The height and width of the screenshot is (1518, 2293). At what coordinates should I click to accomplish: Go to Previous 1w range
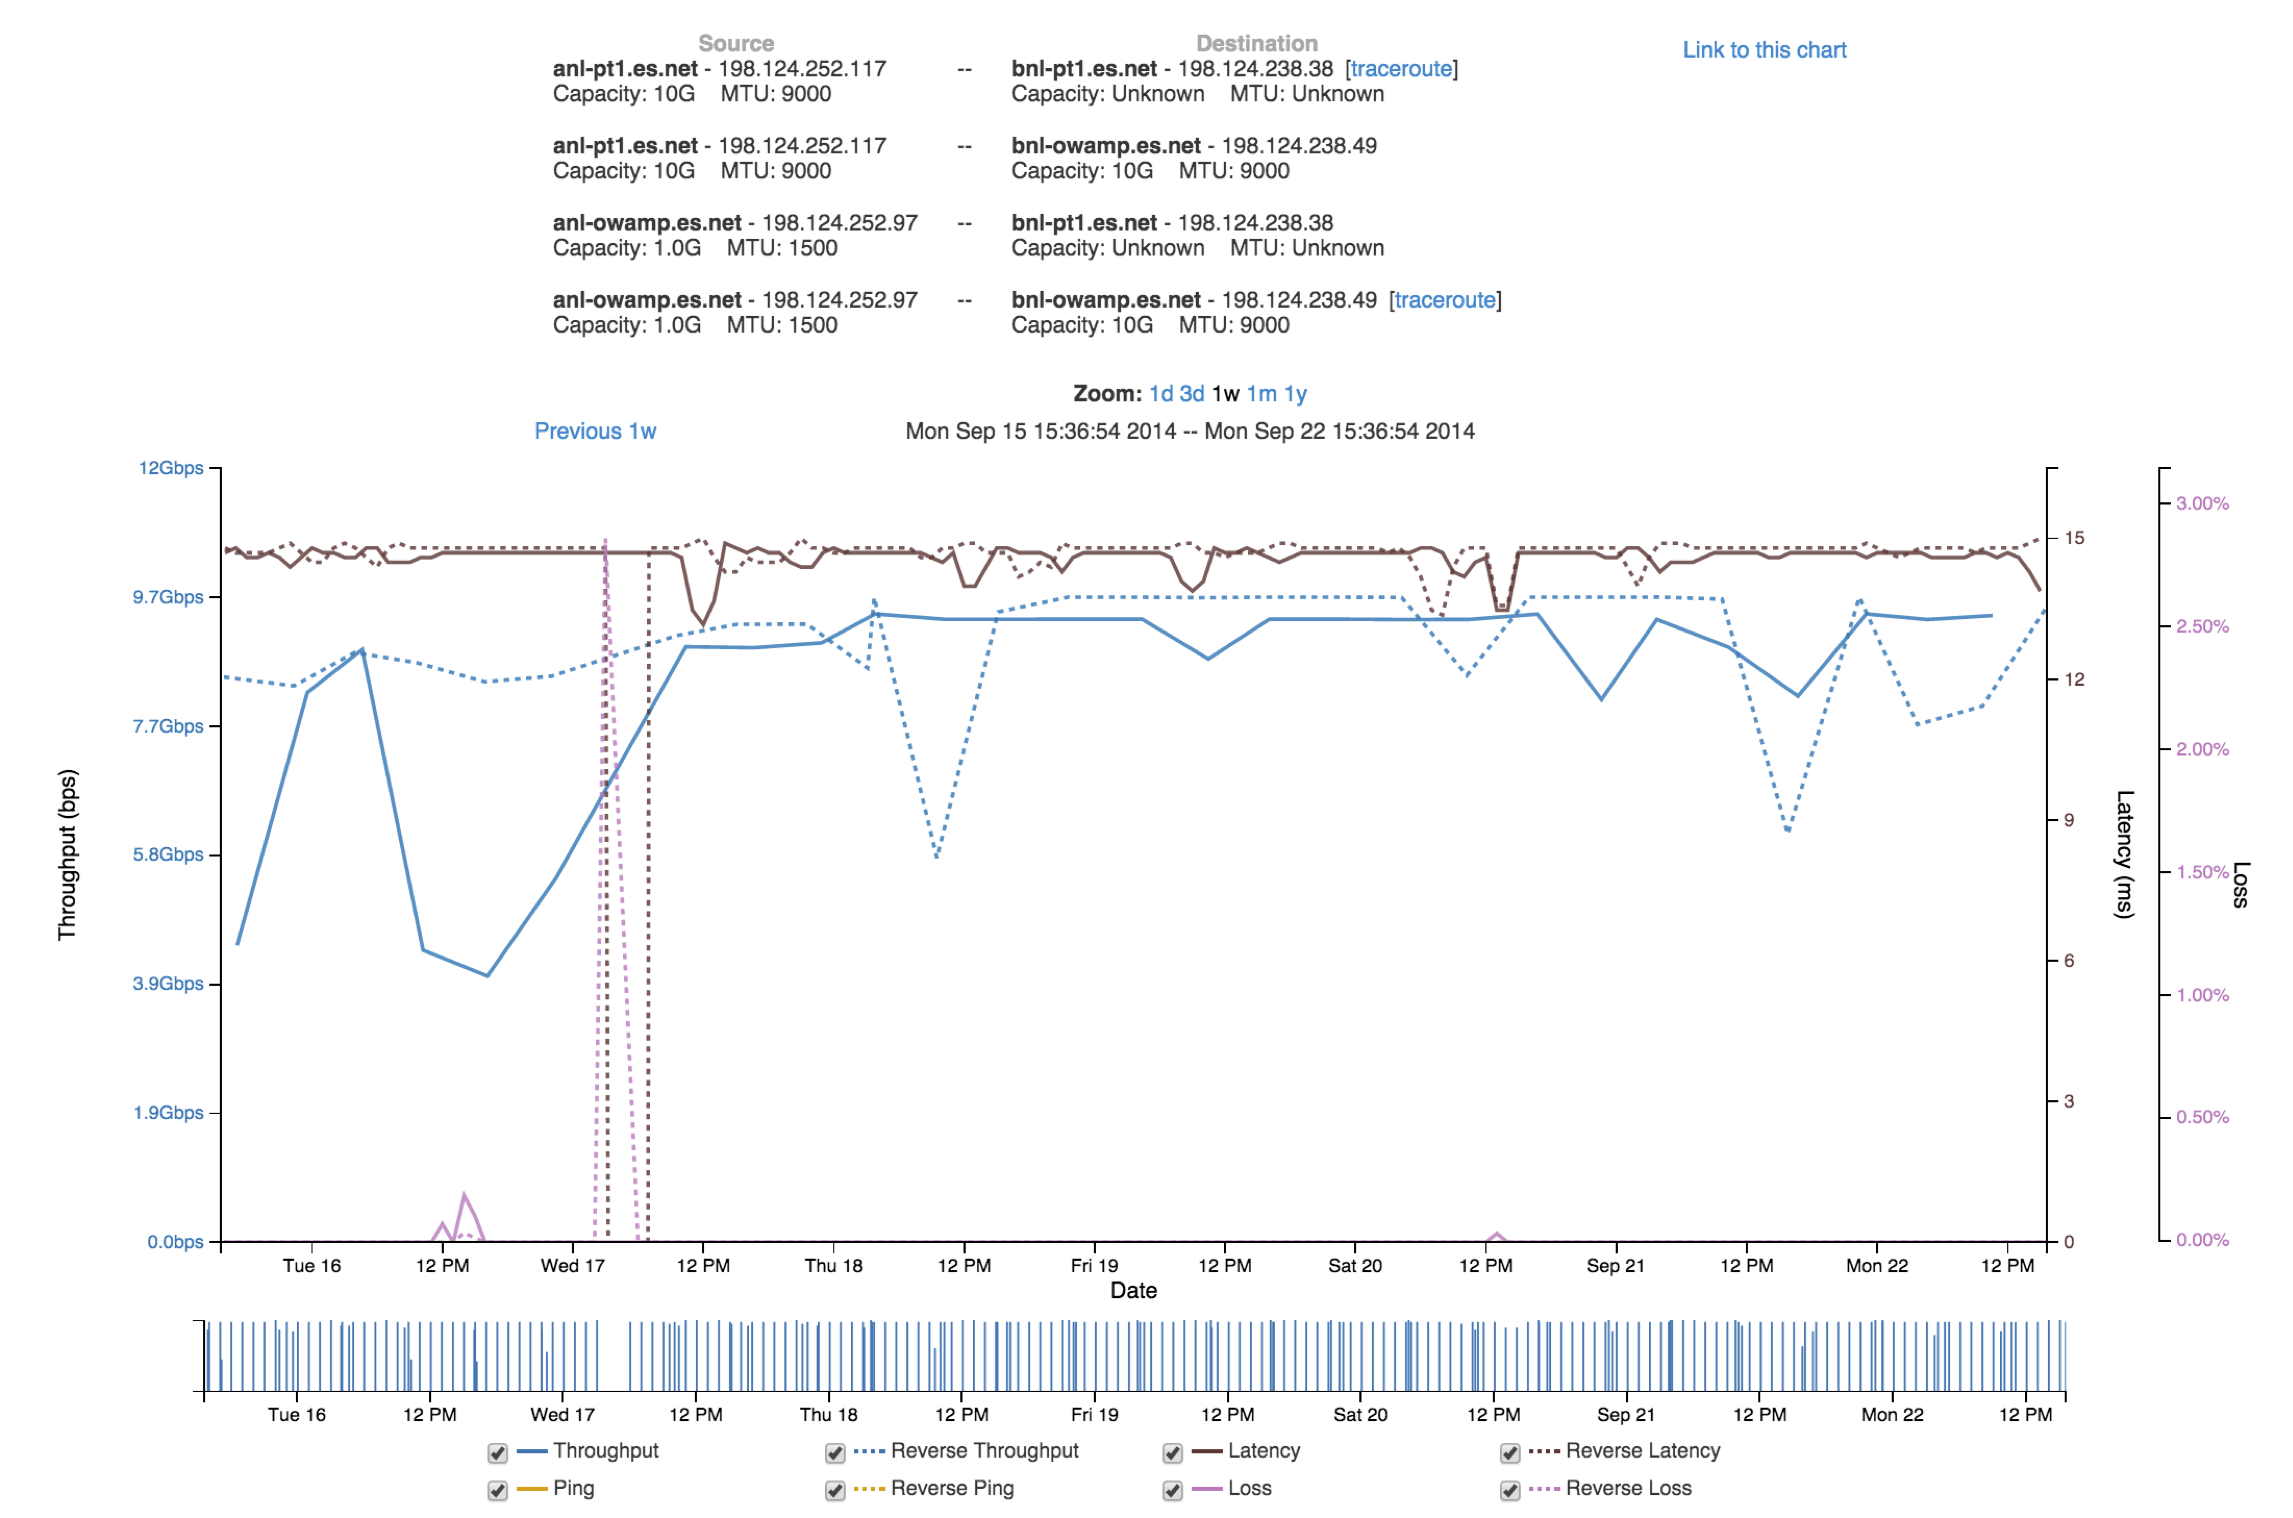595,431
